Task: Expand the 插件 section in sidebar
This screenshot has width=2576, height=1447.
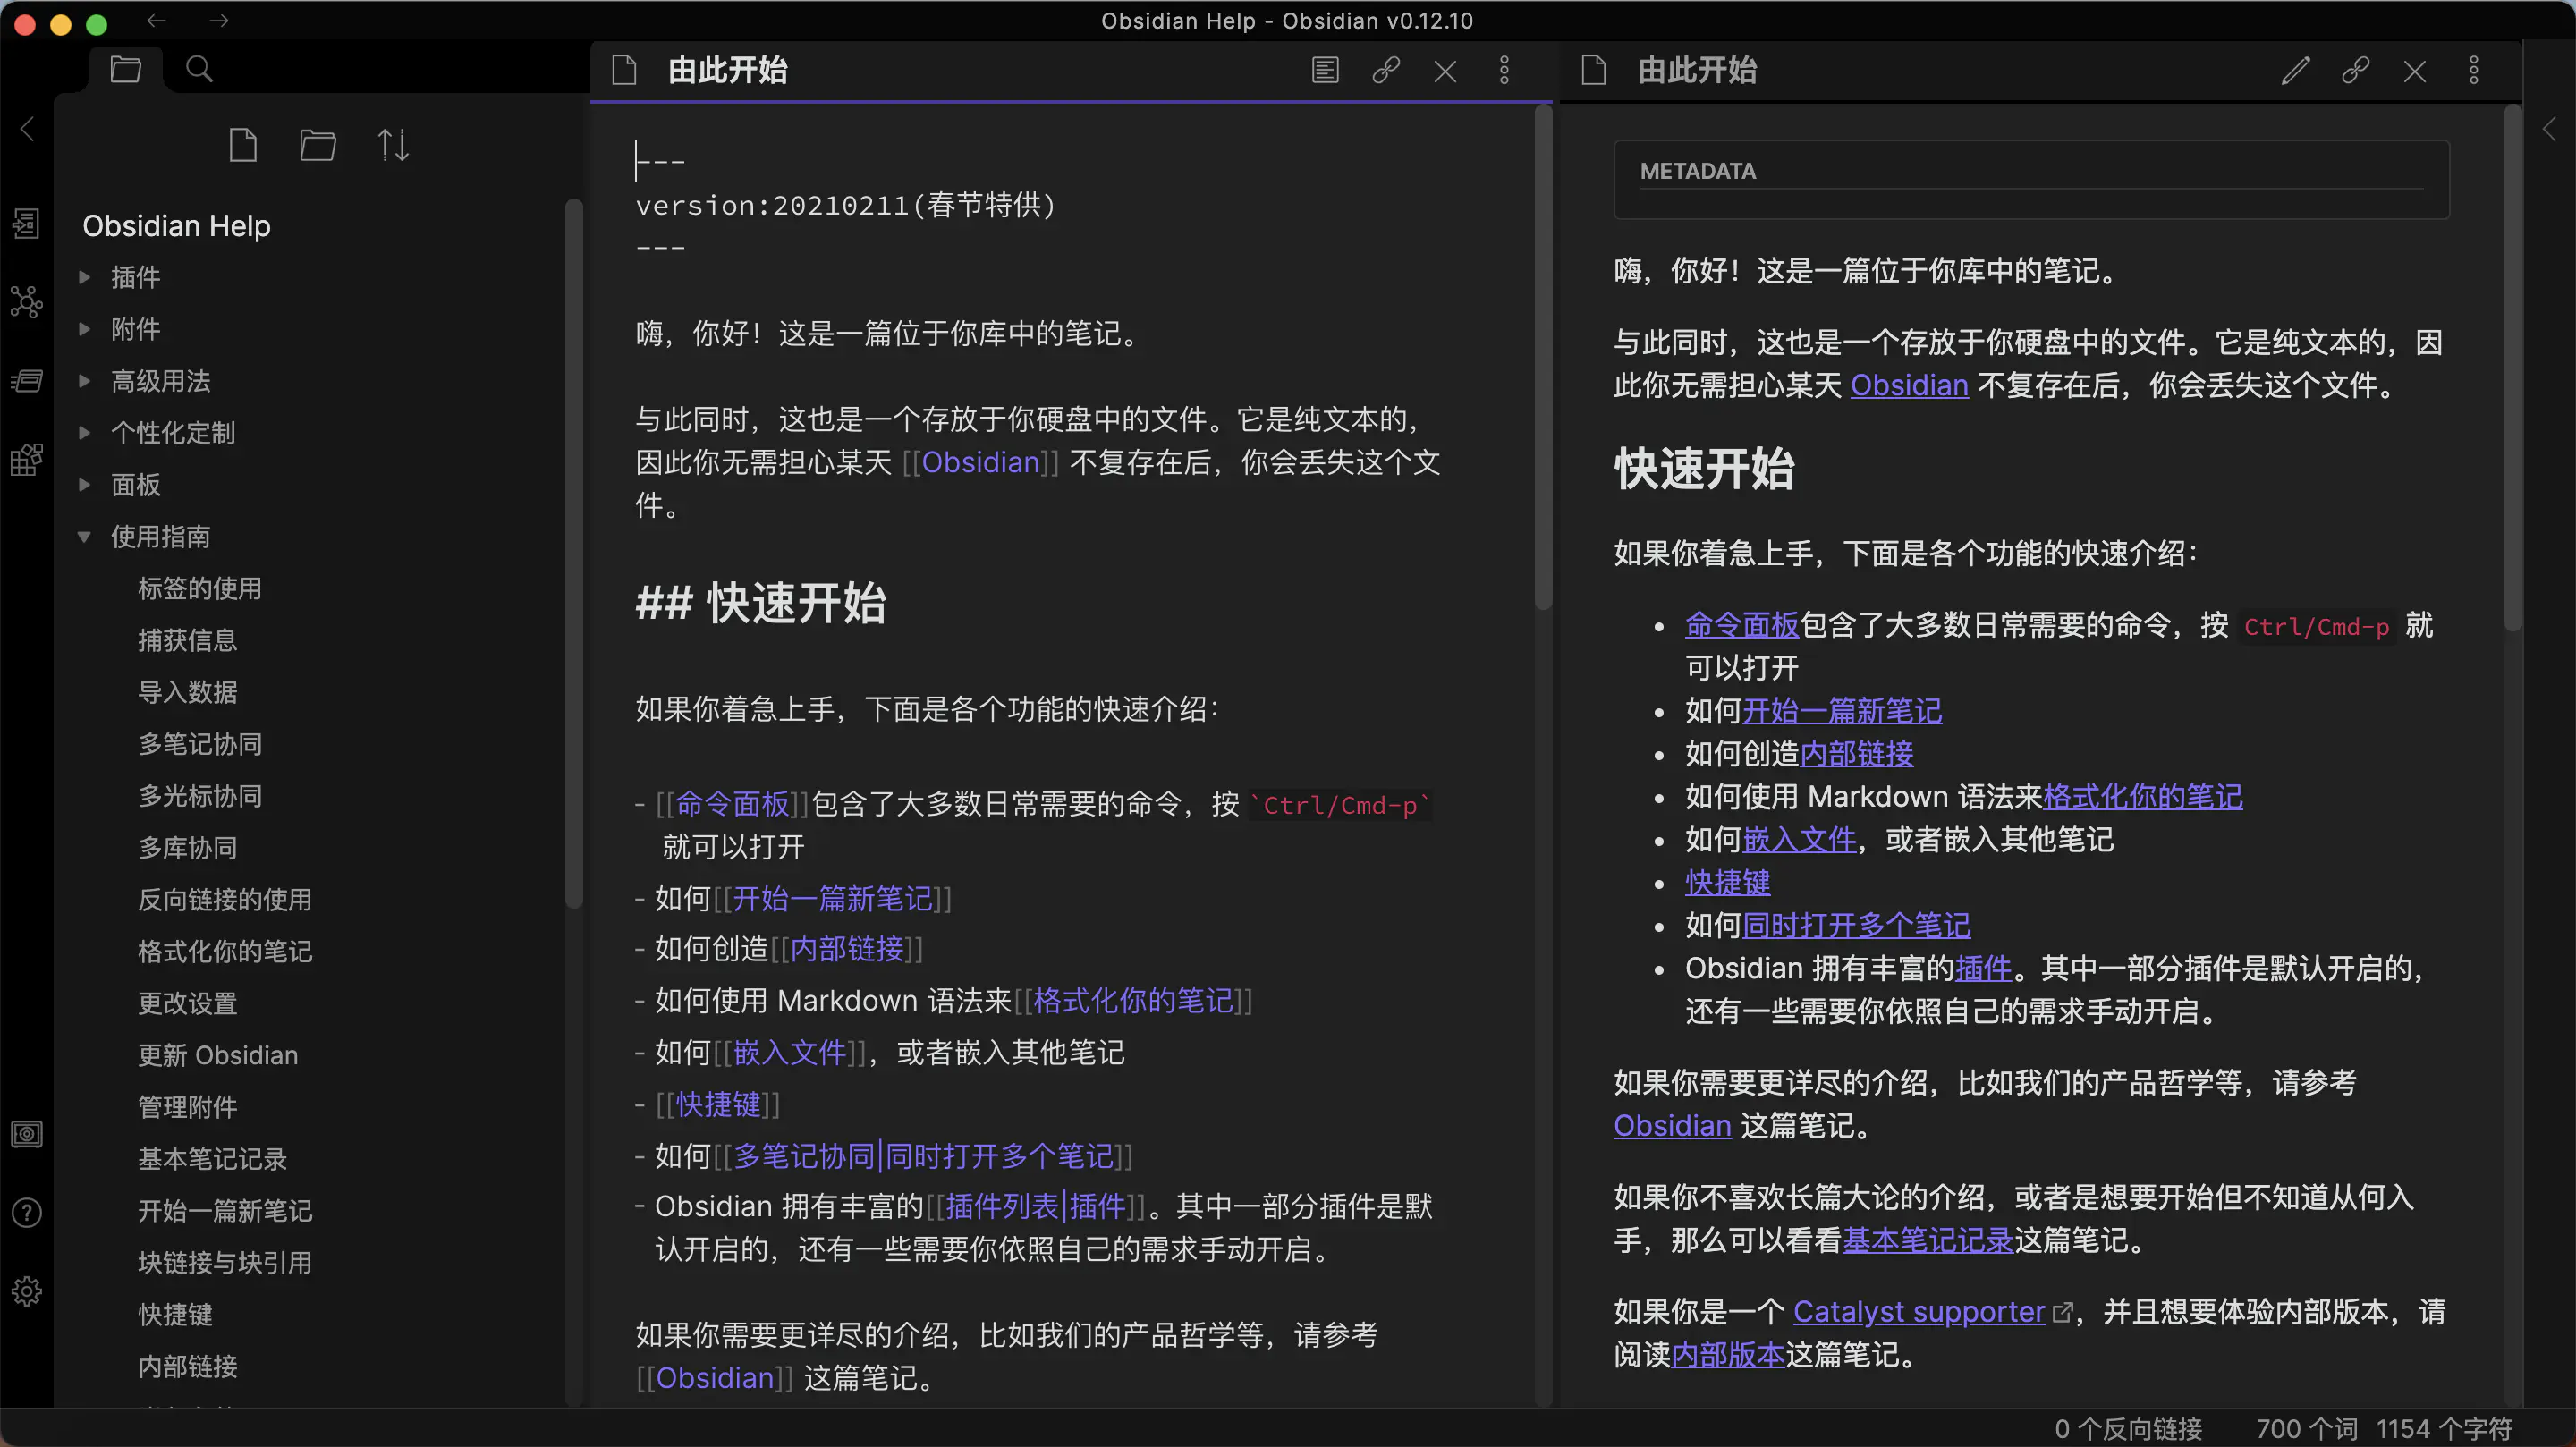Action: pyautogui.click(x=85, y=278)
